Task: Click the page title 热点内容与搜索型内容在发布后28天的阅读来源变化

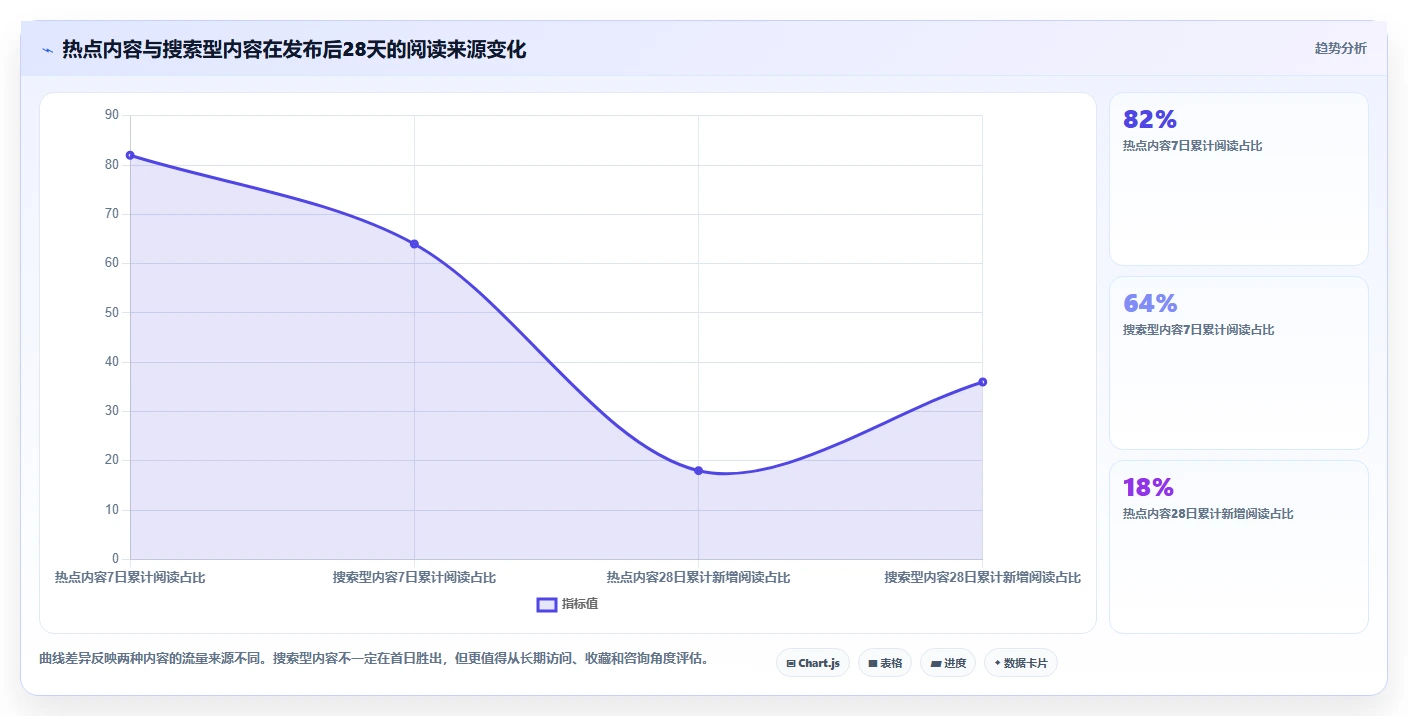Action: [x=294, y=49]
